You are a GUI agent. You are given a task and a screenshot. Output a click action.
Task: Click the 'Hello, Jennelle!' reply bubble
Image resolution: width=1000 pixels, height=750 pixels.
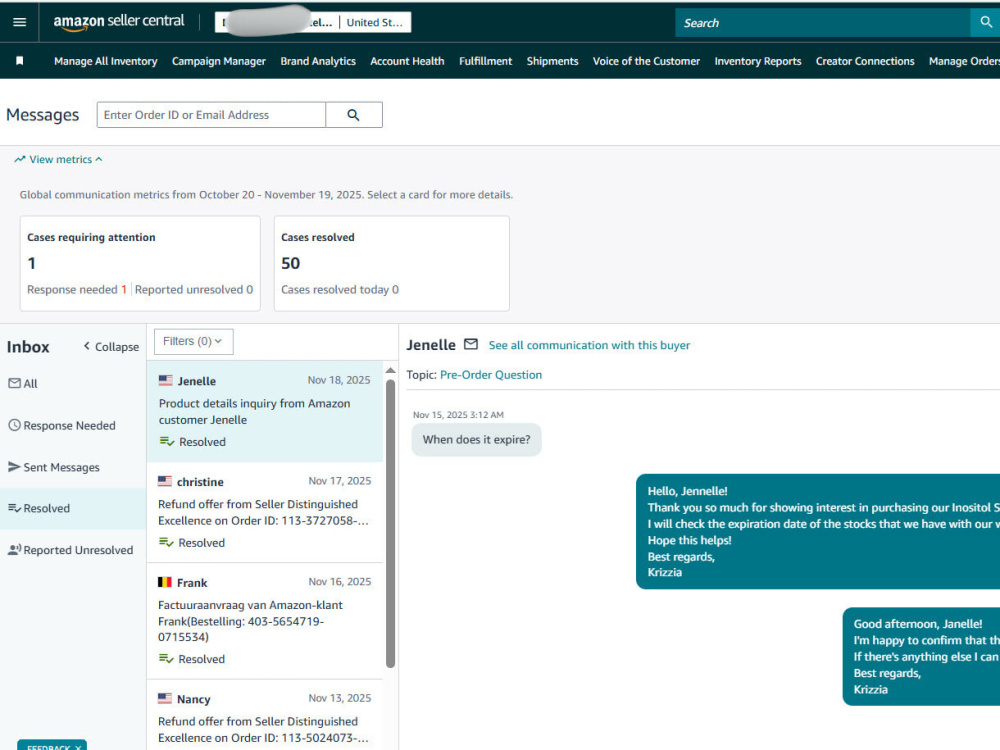818,531
